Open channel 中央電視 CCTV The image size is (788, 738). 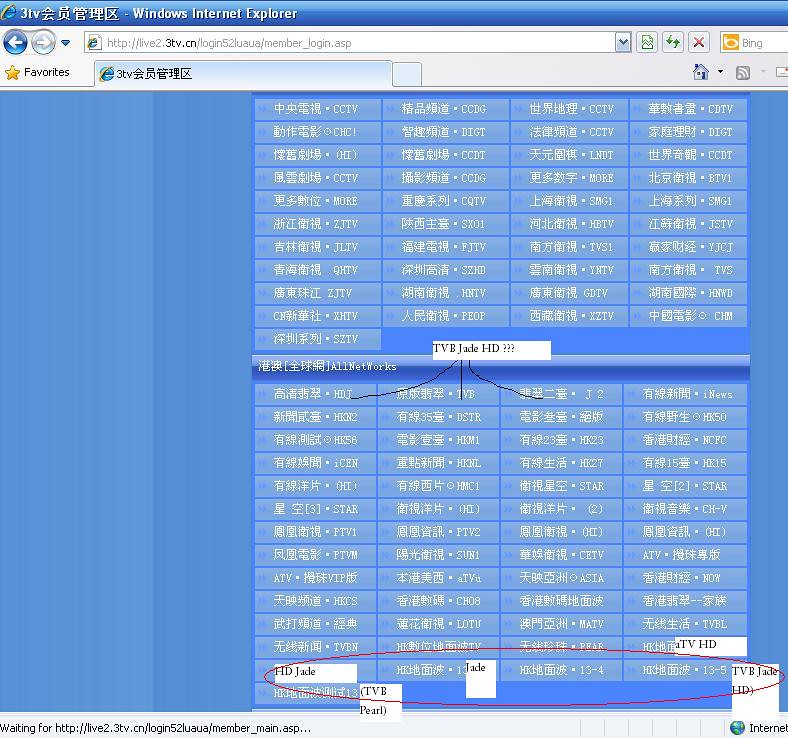coord(318,109)
